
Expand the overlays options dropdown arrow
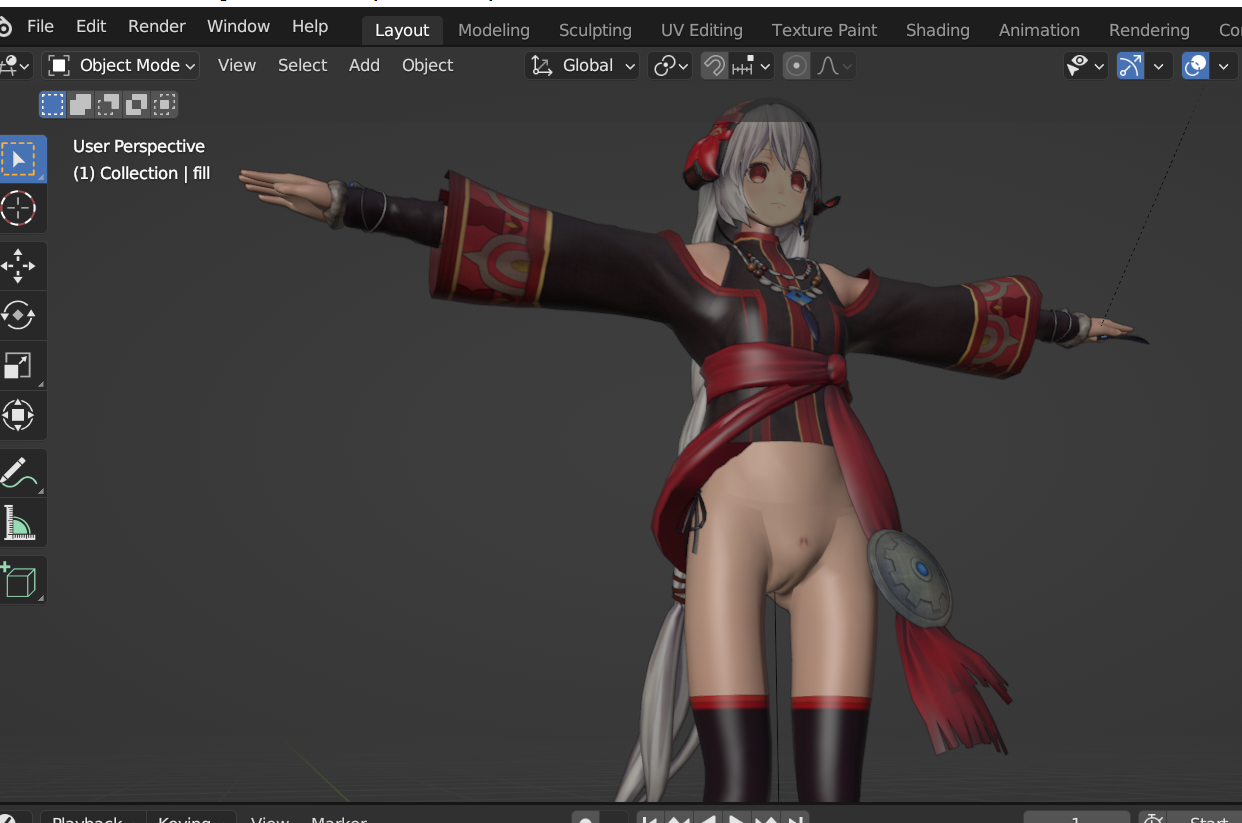click(x=1223, y=66)
